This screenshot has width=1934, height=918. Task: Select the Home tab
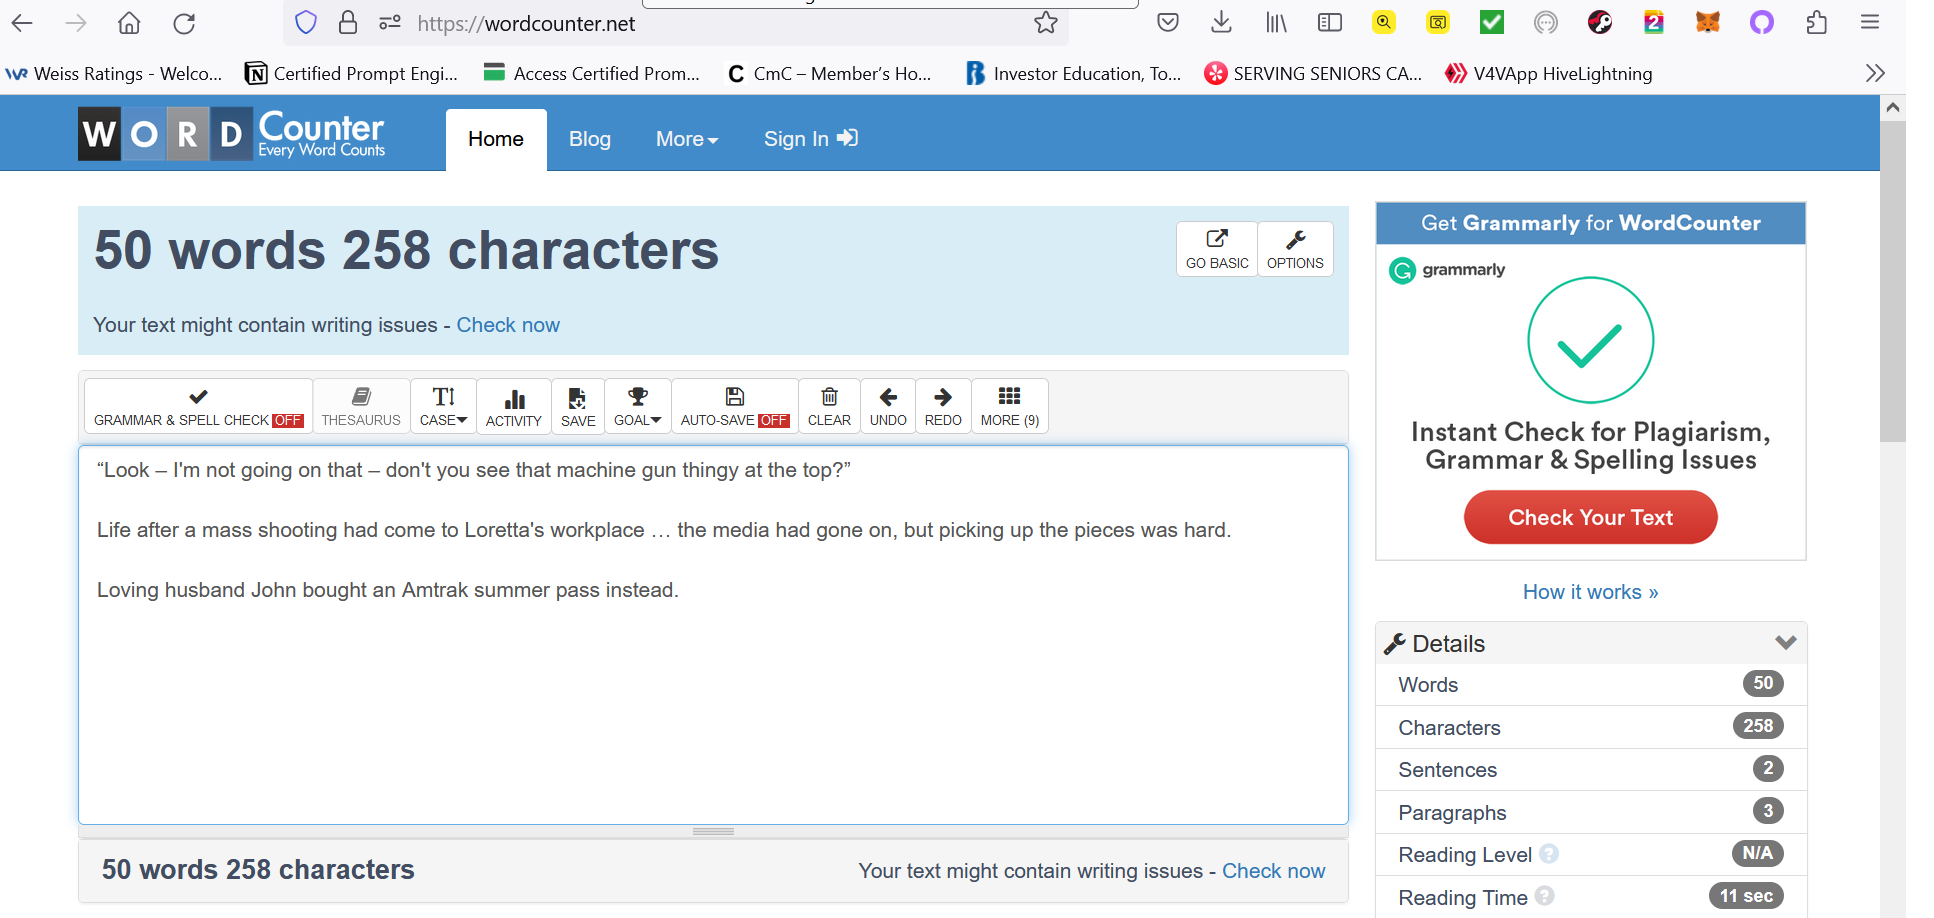[x=496, y=139]
